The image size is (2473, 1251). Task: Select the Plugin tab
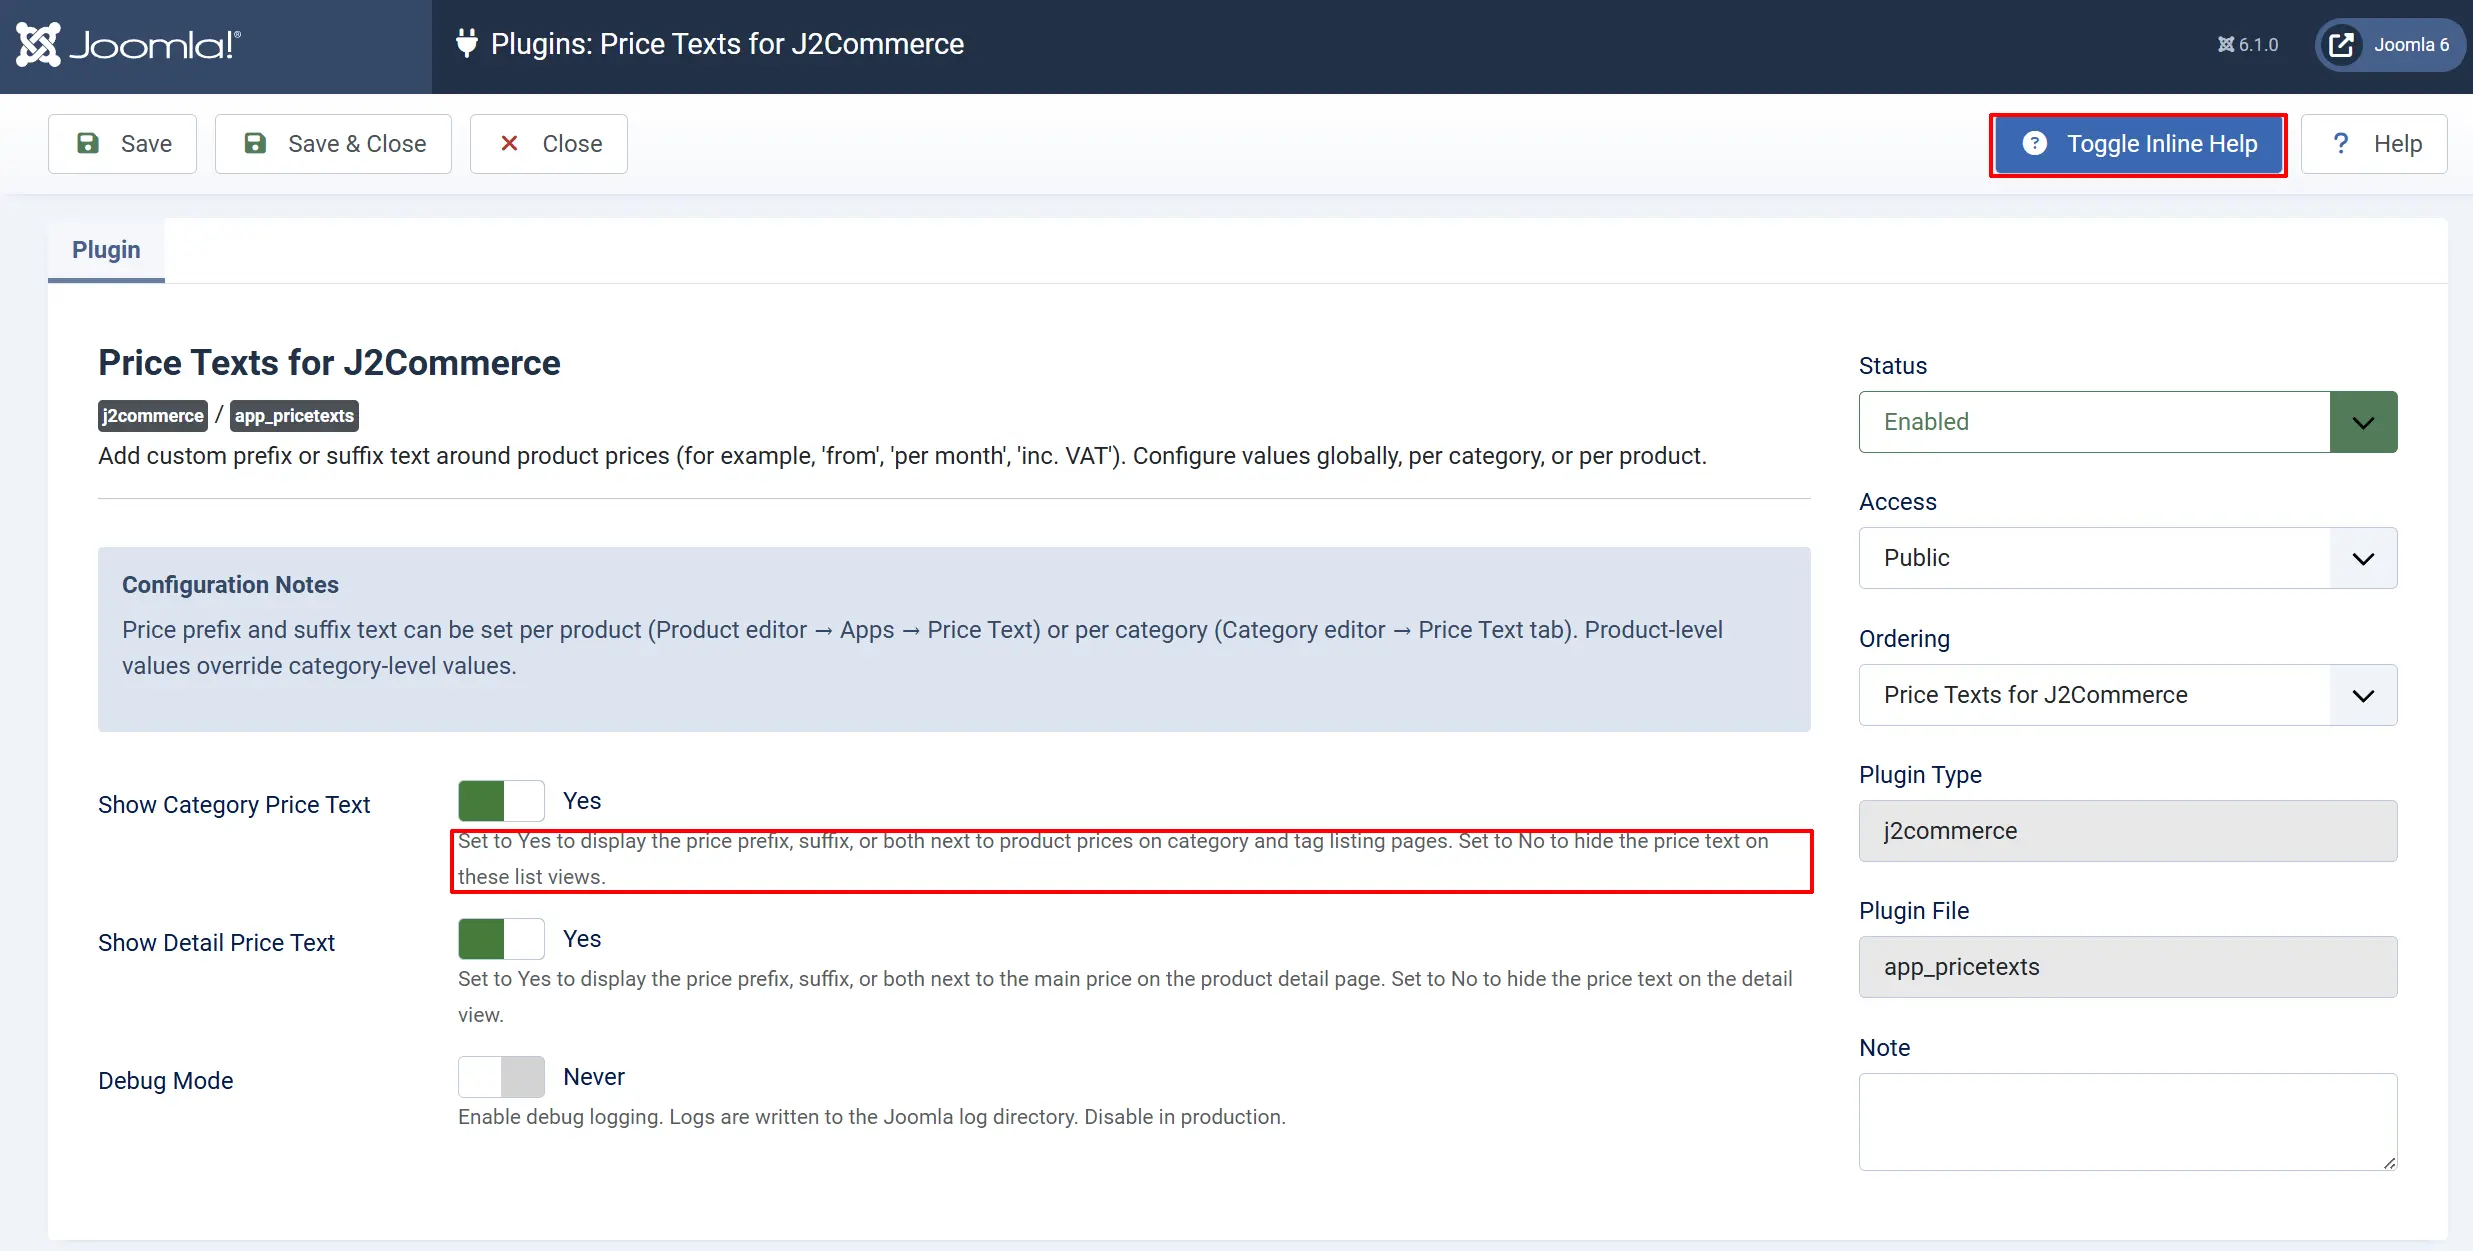coord(106,250)
